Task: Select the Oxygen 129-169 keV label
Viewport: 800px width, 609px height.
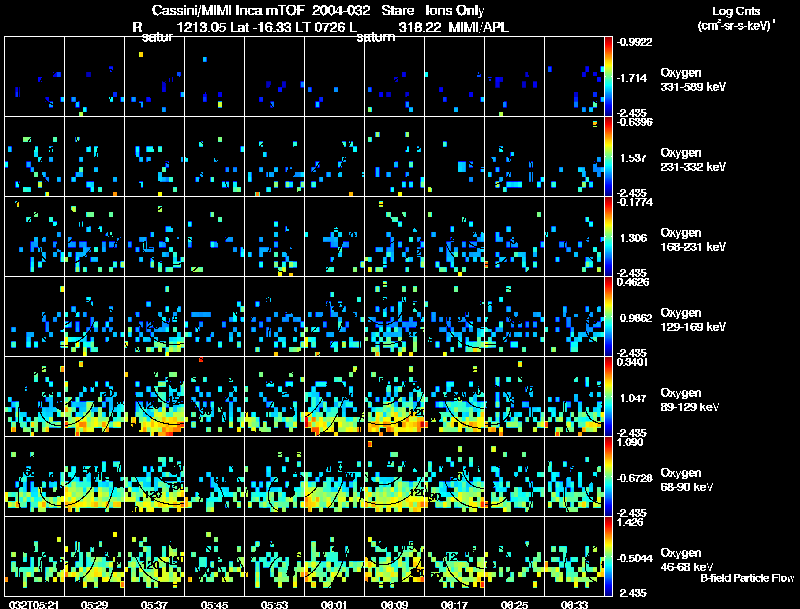Action: click(693, 320)
